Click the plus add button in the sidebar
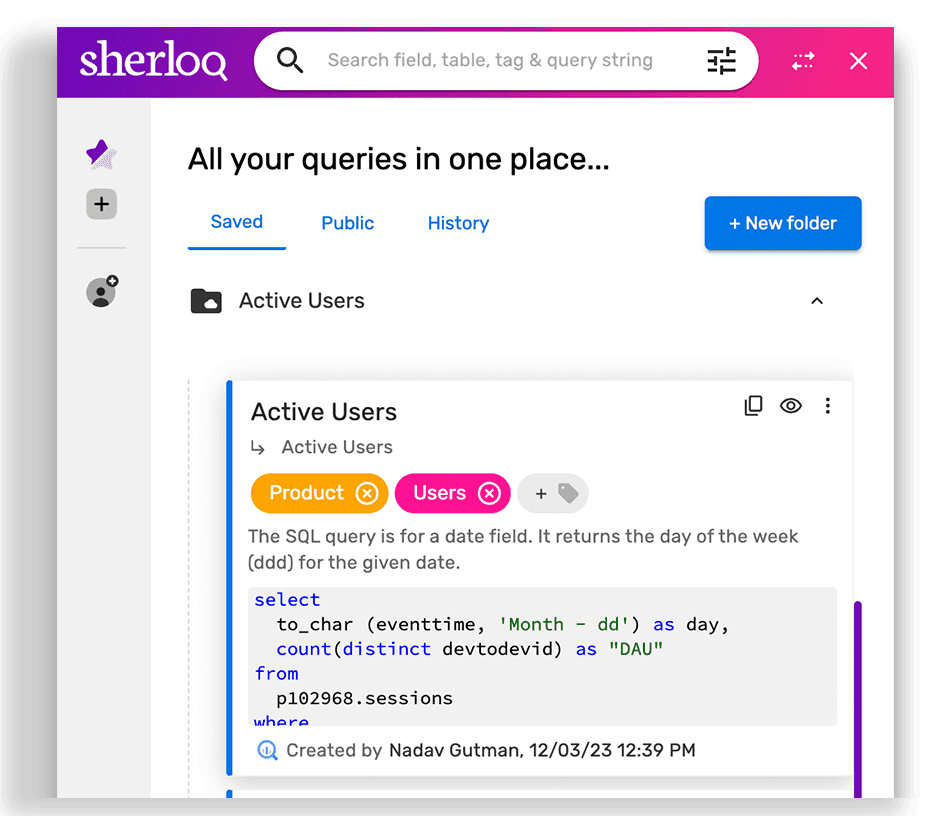Viewport: 949px width, 816px height. click(101, 204)
